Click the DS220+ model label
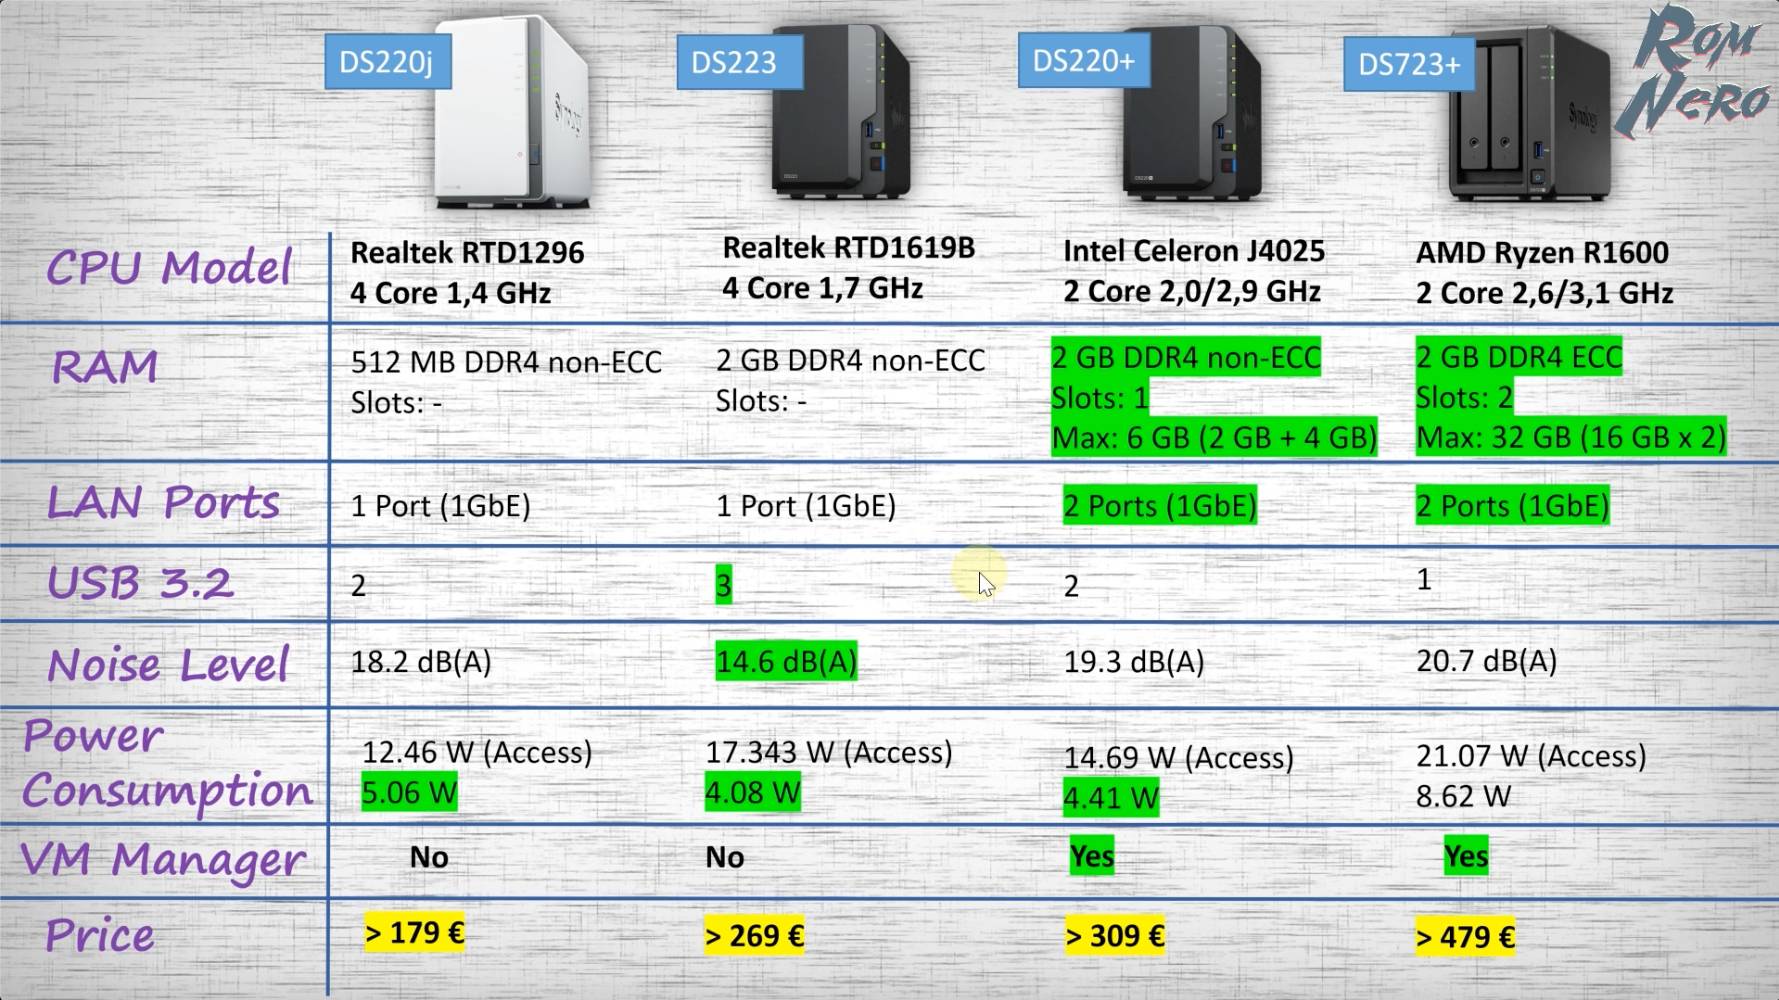The width and height of the screenshot is (1779, 1000). tap(1083, 60)
